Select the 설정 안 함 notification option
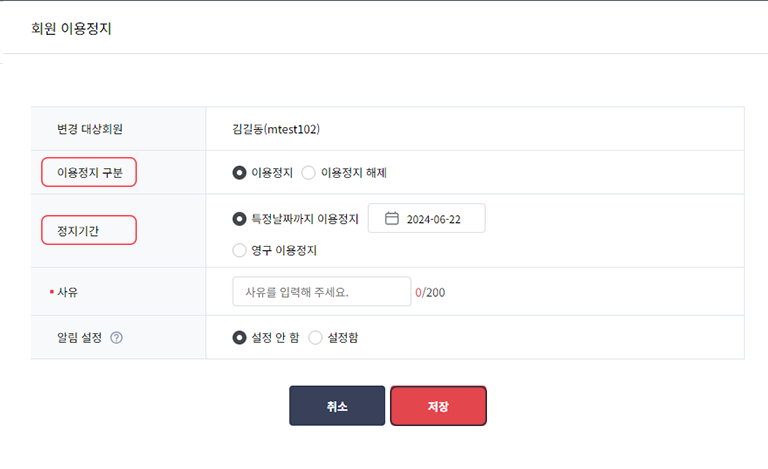Screen dimensions: 768x469 [239, 338]
